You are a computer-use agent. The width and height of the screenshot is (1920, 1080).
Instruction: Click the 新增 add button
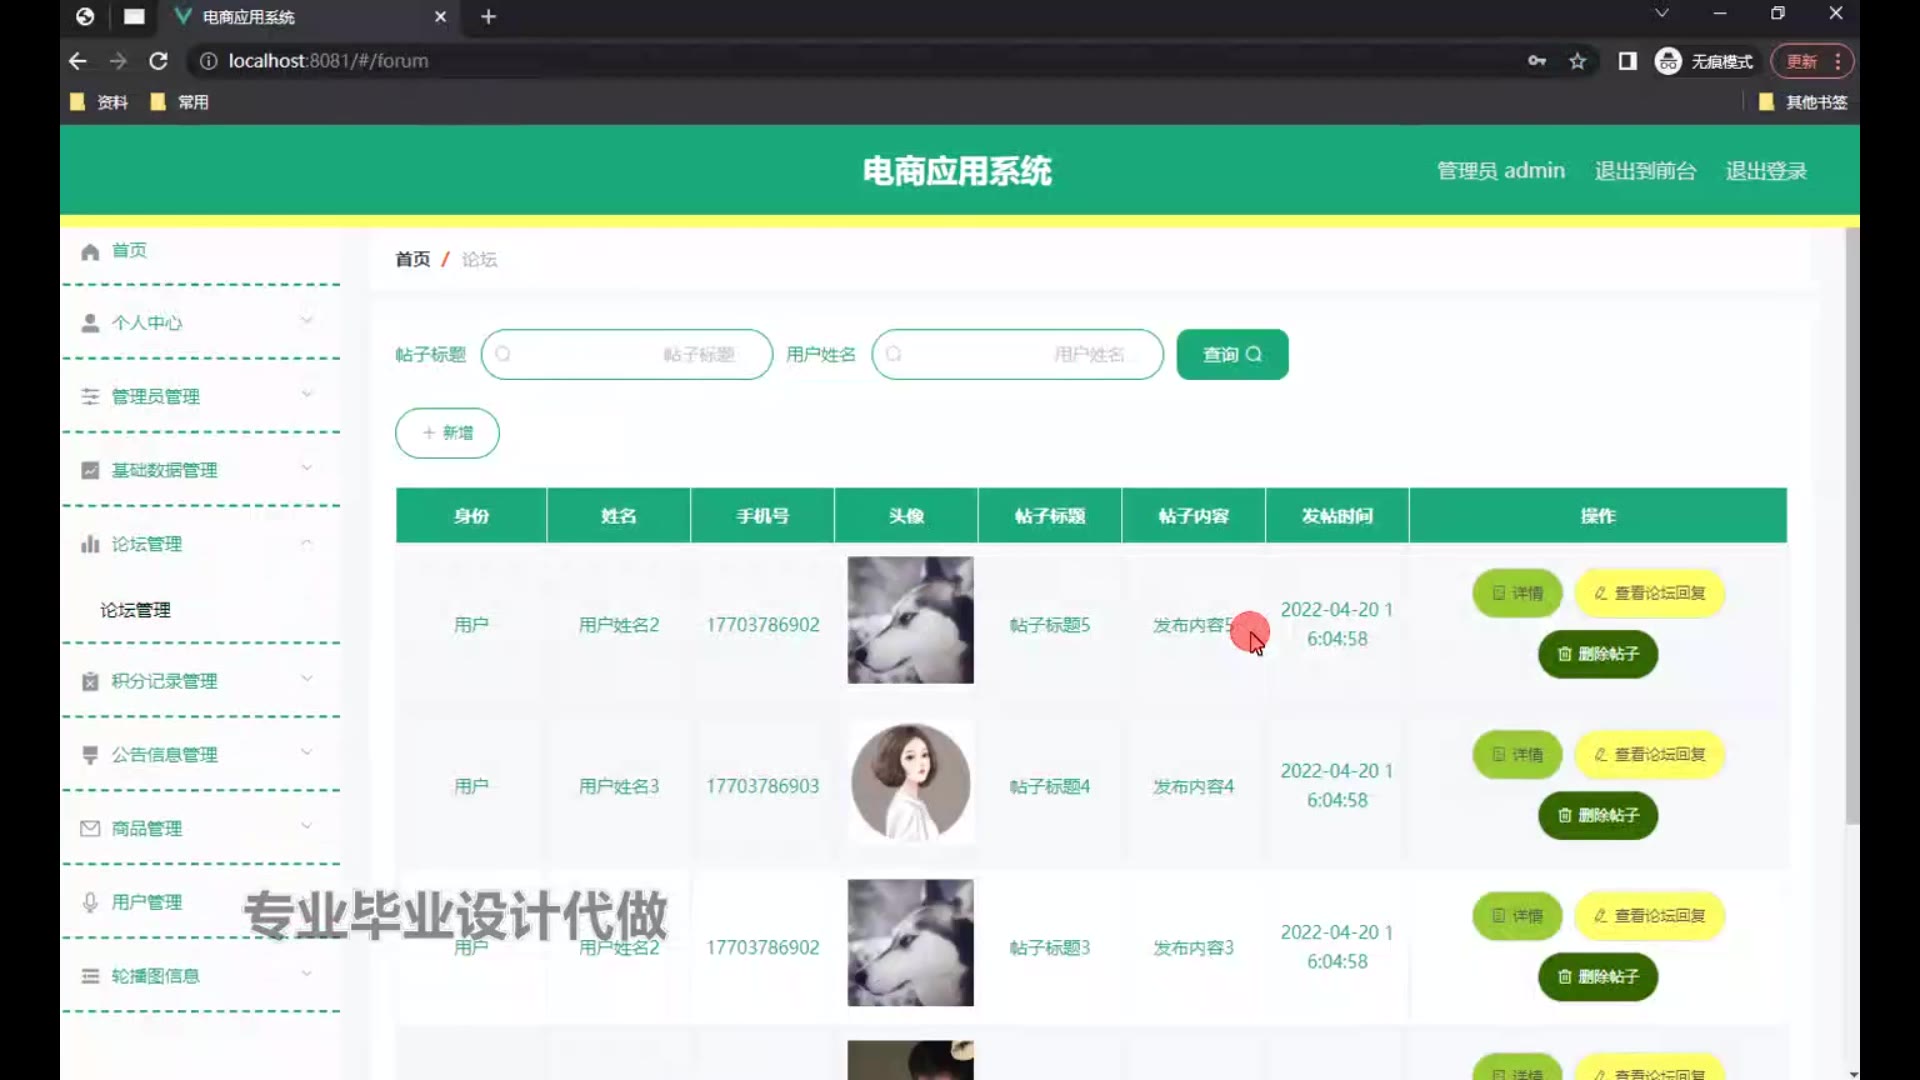447,433
